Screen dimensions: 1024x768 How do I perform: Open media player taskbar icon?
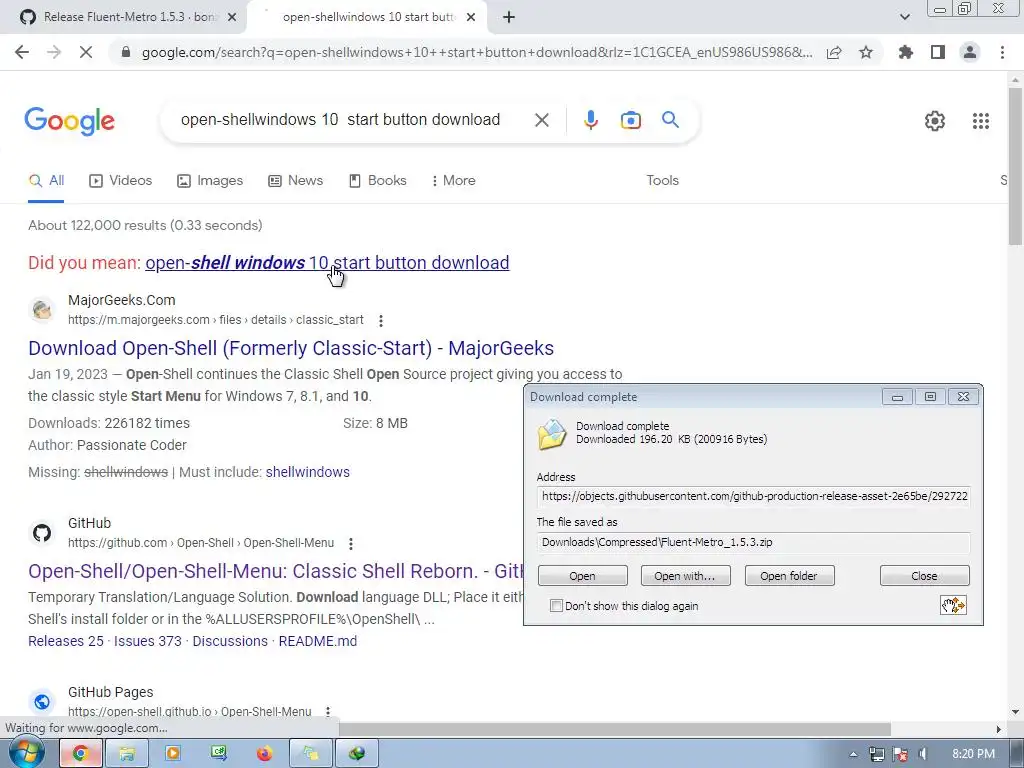(173, 754)
